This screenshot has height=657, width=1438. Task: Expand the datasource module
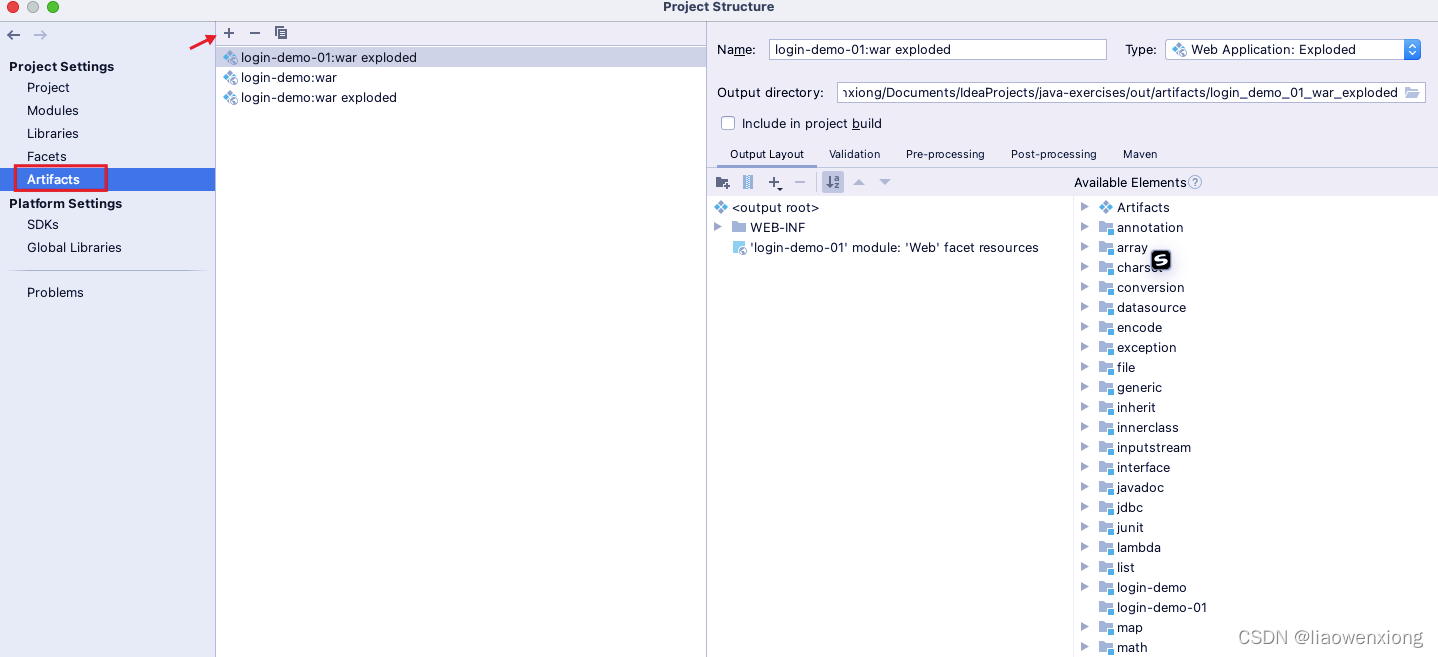tap(1085, 307)
